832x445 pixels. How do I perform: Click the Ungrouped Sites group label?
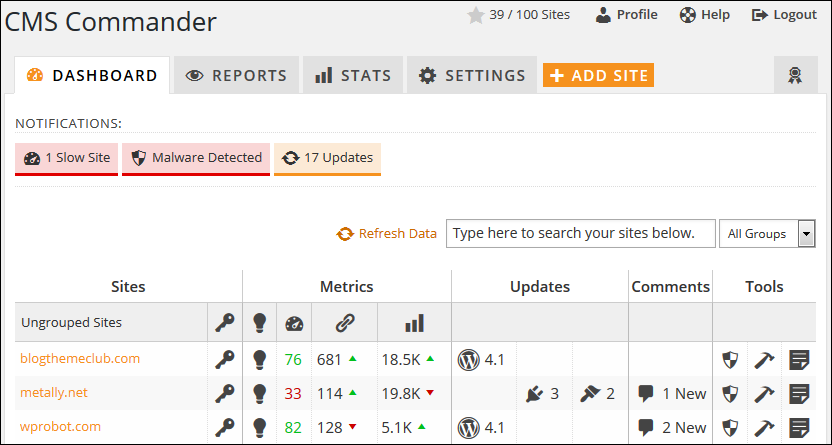click(72, 322)
